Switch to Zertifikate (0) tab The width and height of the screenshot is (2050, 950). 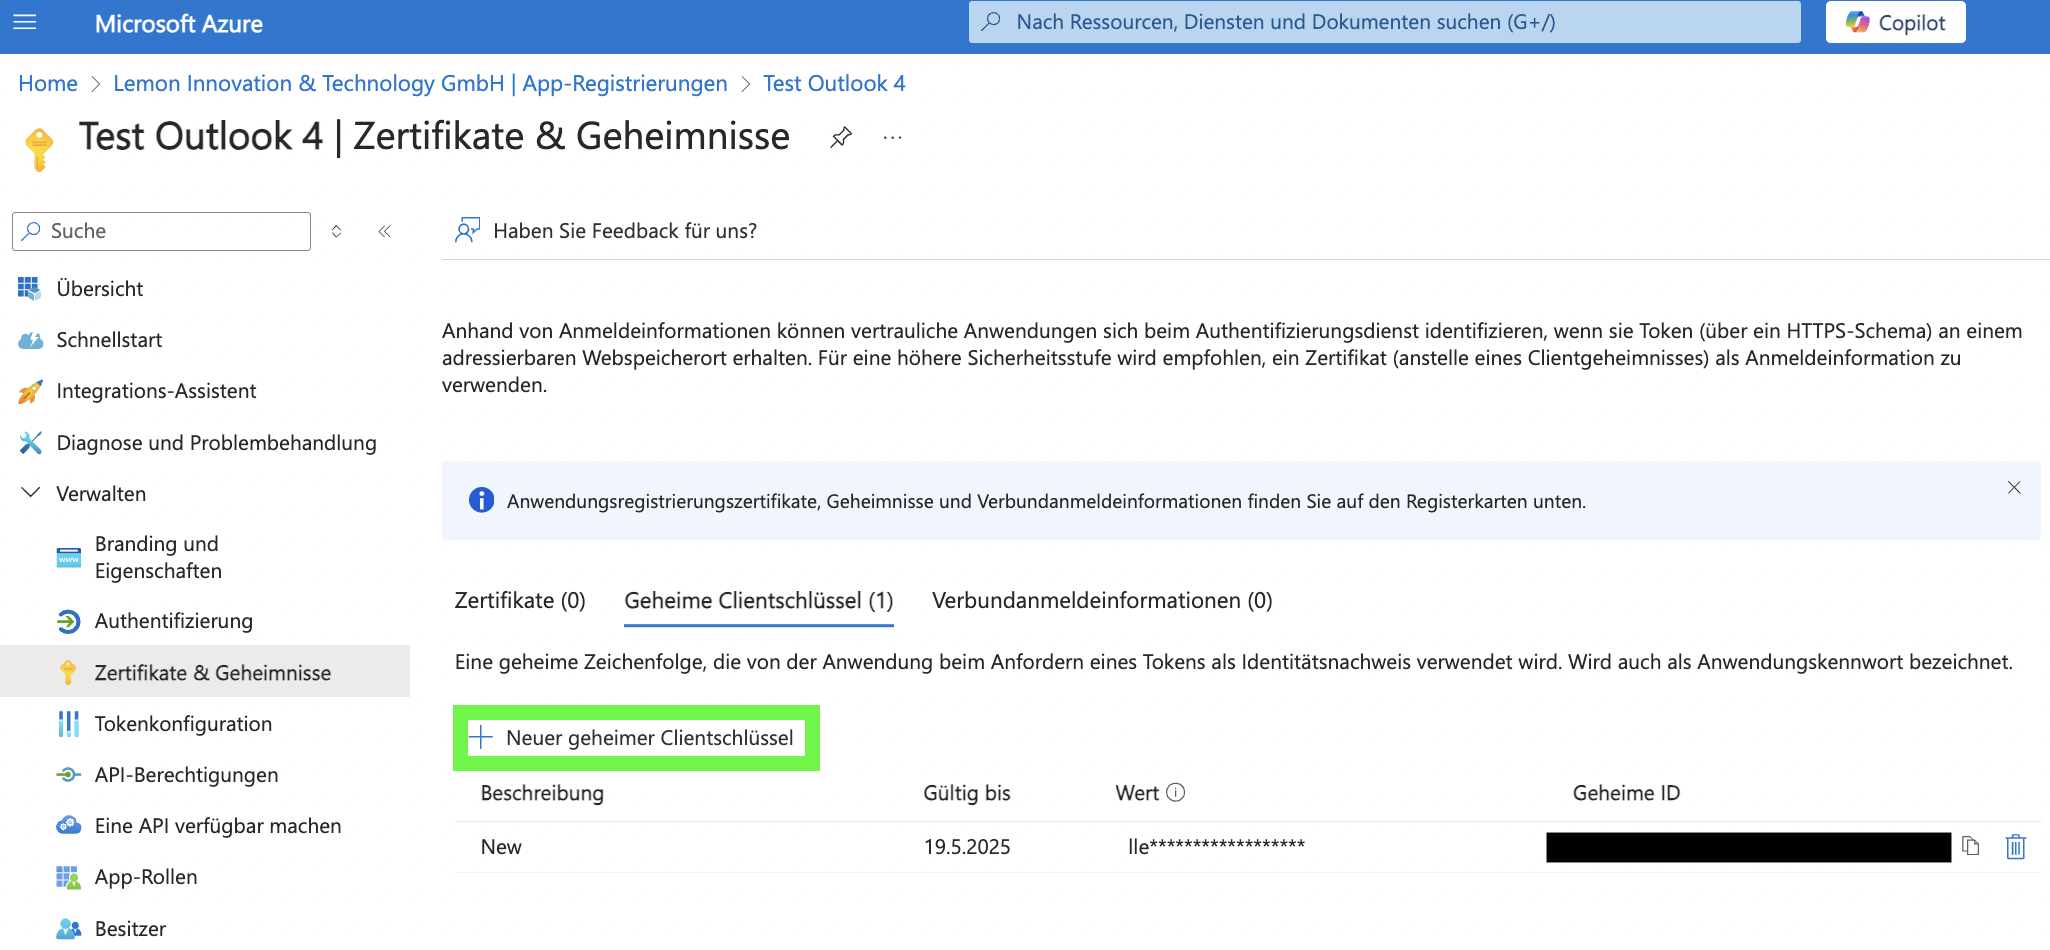(520, 600)
